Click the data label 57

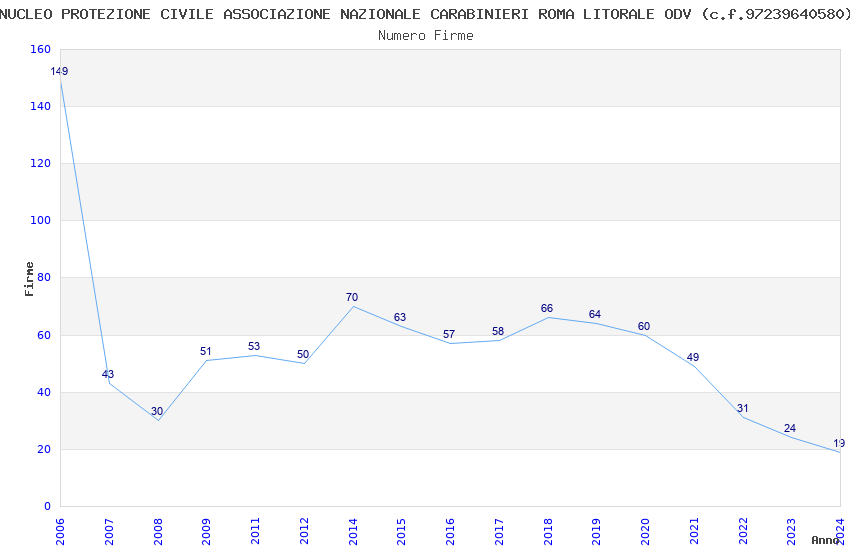point(449,334)
